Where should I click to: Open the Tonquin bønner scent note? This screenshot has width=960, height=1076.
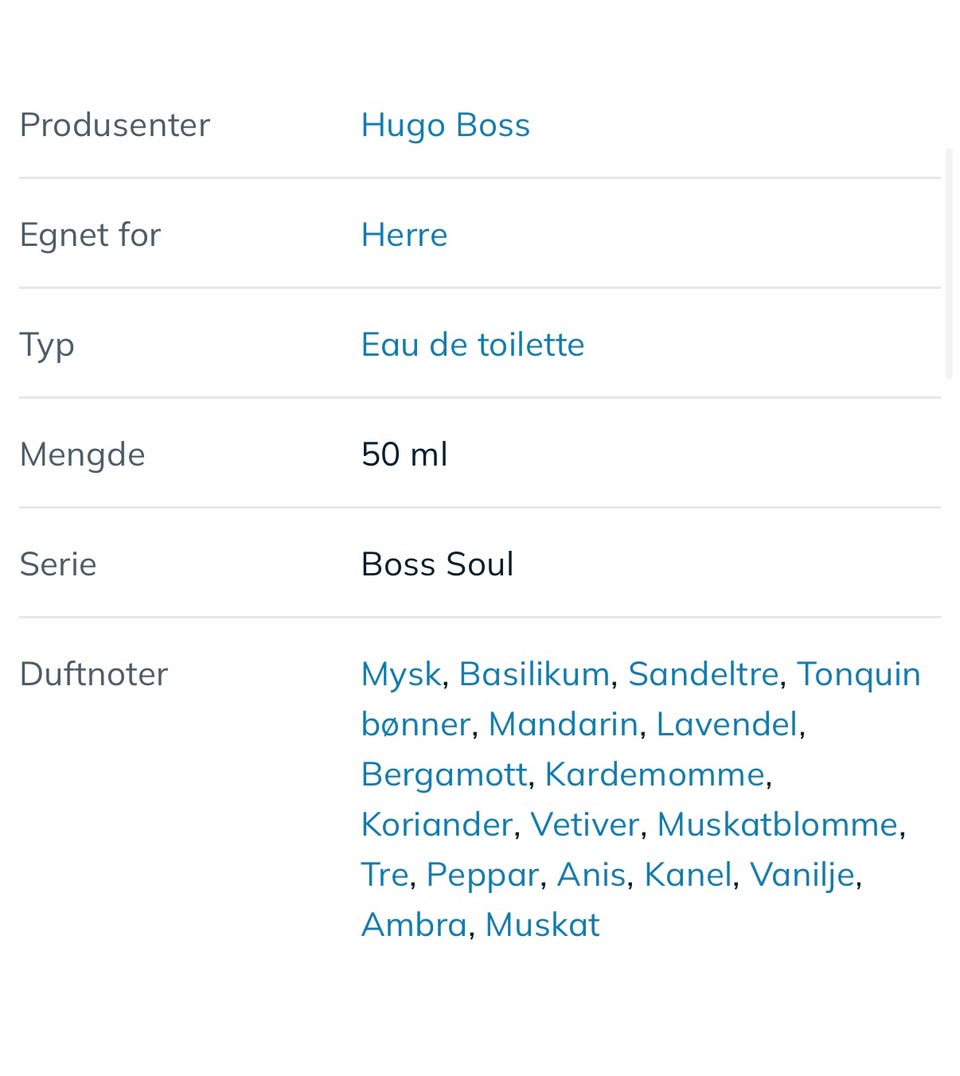[x=858, y=674]
